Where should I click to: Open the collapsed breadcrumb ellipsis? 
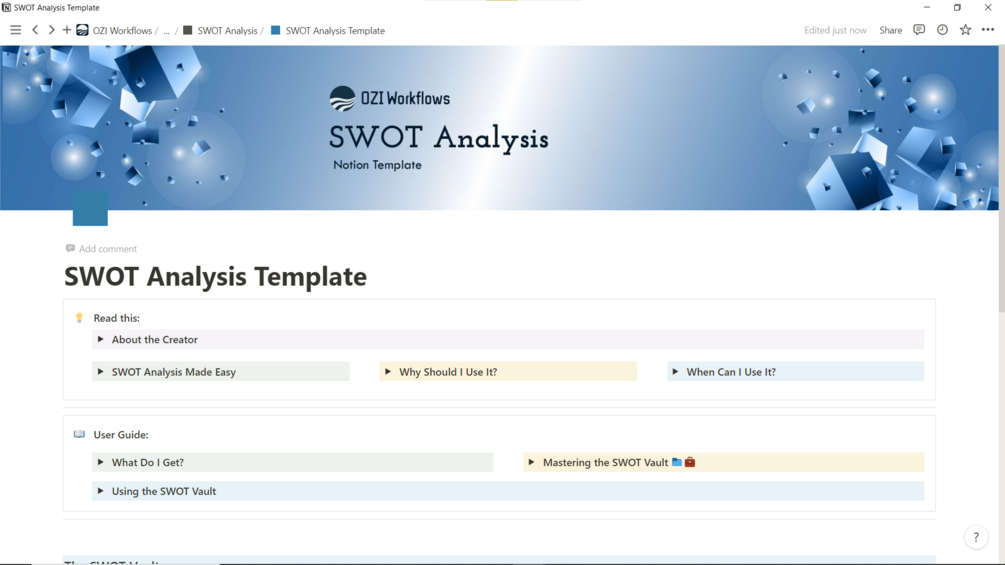click(167, 31)
